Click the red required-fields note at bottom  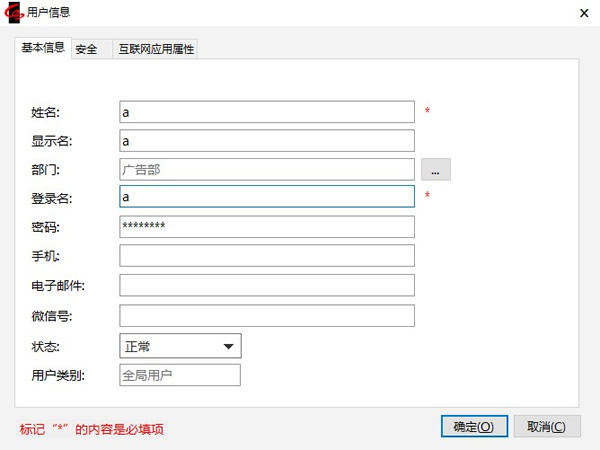91,430
